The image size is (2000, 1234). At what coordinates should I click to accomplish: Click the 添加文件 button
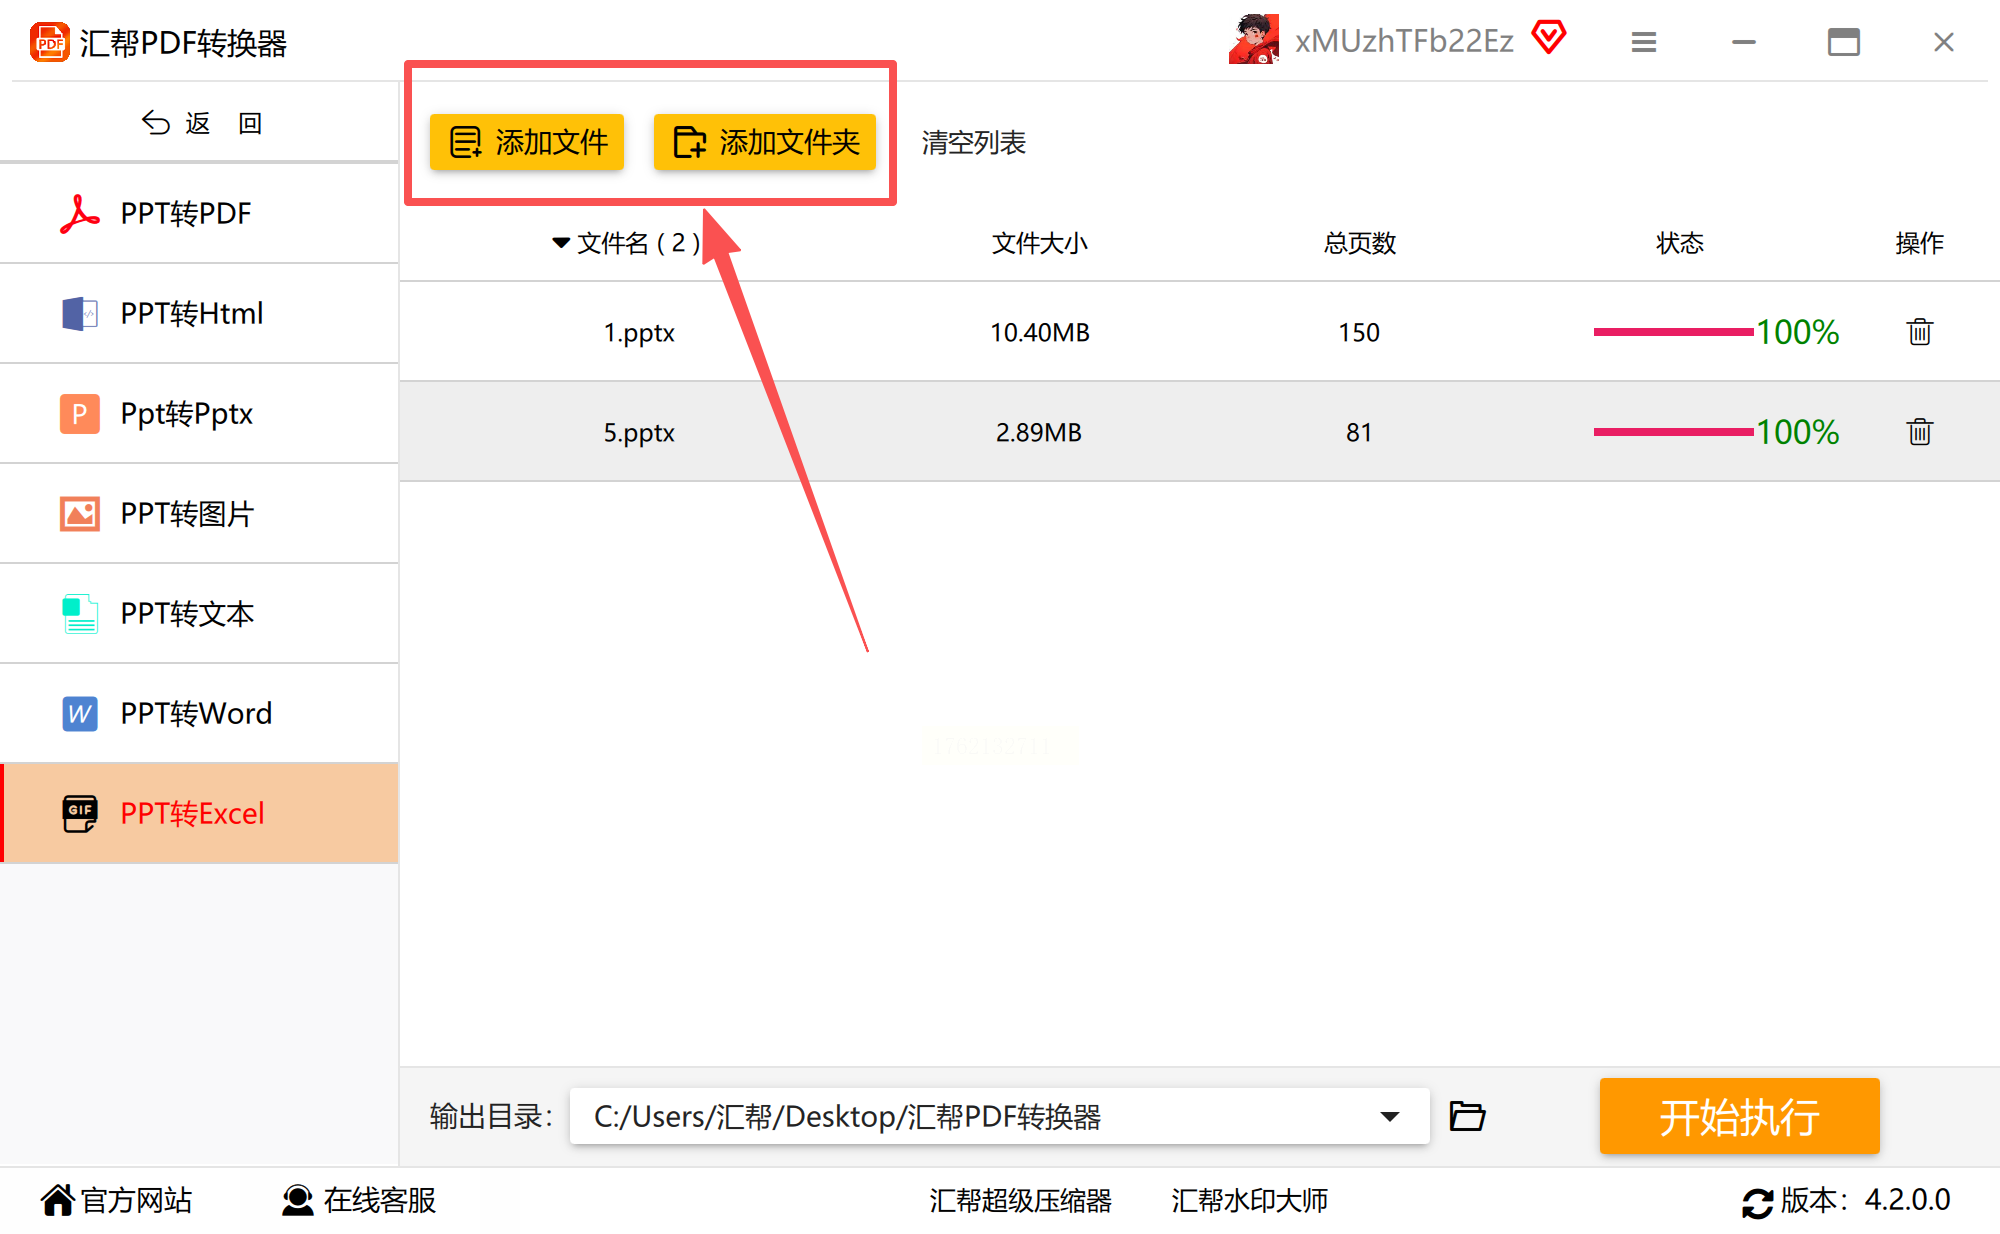(527, 142)
